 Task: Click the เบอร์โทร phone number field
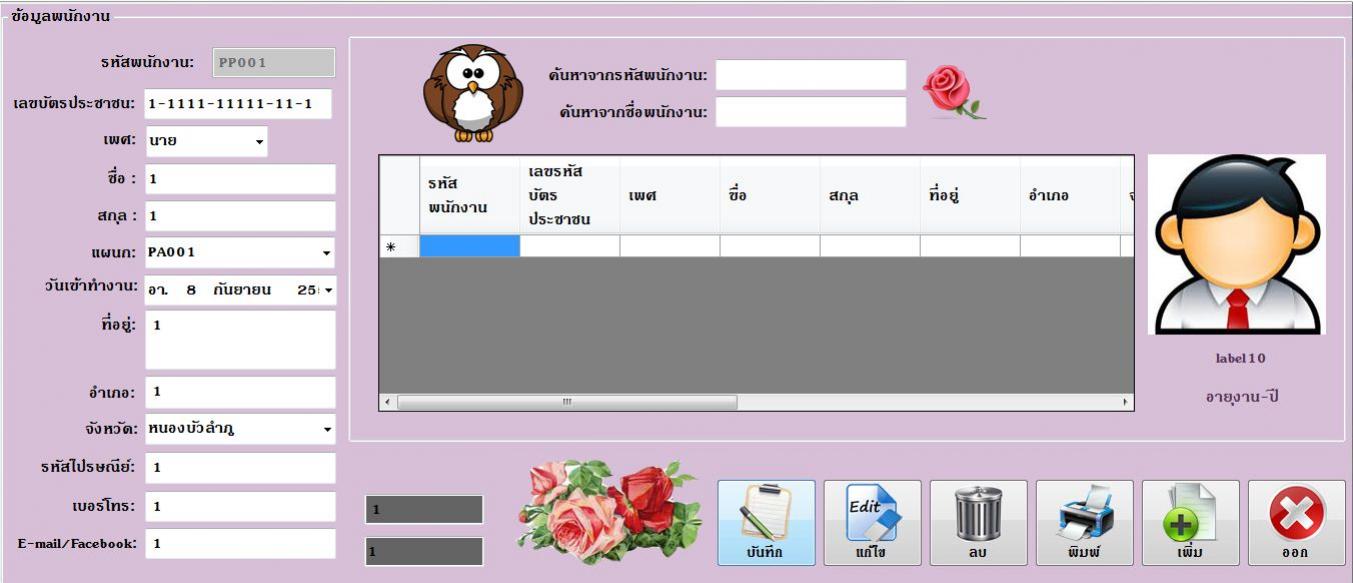click(240, 507)
